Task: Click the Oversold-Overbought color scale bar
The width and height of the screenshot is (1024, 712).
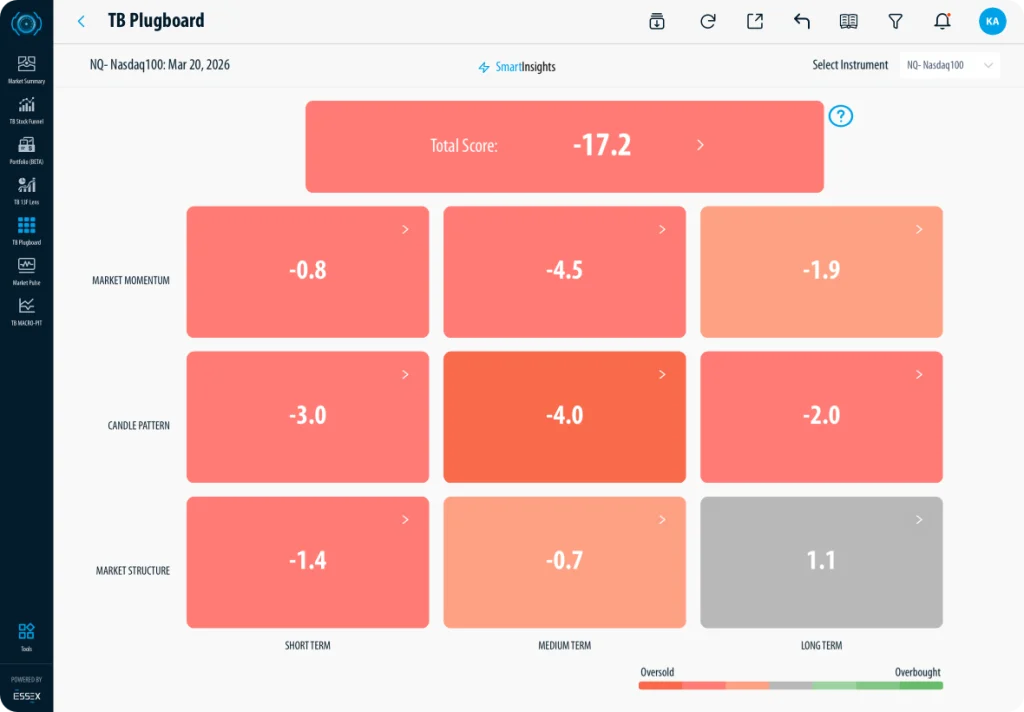Action: (x=790, y=685)
